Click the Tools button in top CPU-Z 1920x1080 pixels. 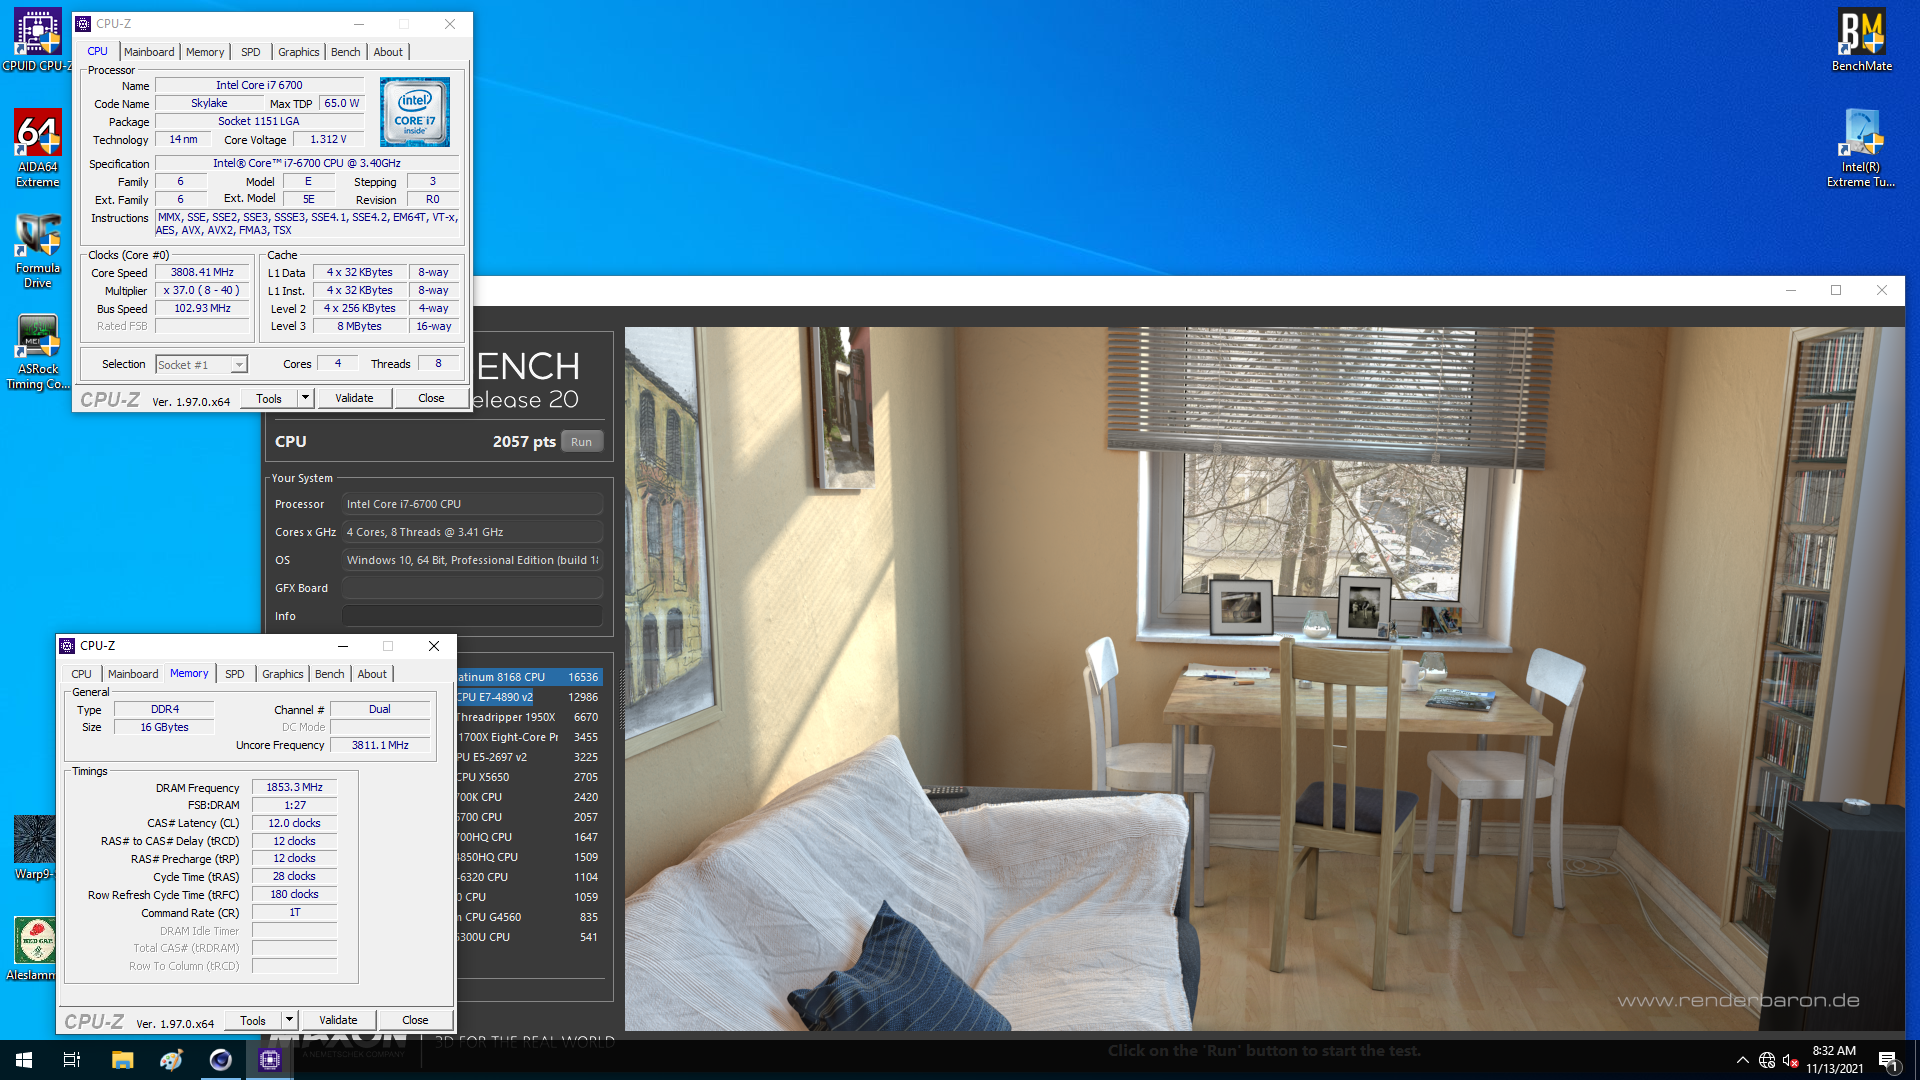click(269, 398)
